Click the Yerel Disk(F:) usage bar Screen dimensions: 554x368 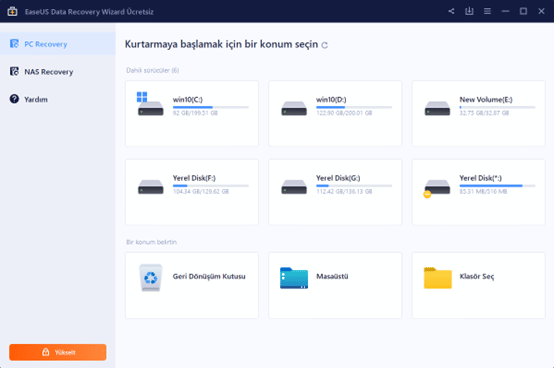pos(211,185)
